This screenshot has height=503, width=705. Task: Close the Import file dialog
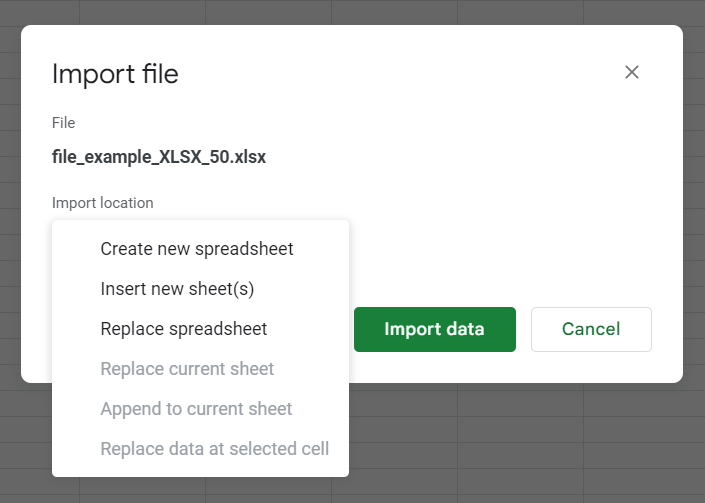click(632, 72)
